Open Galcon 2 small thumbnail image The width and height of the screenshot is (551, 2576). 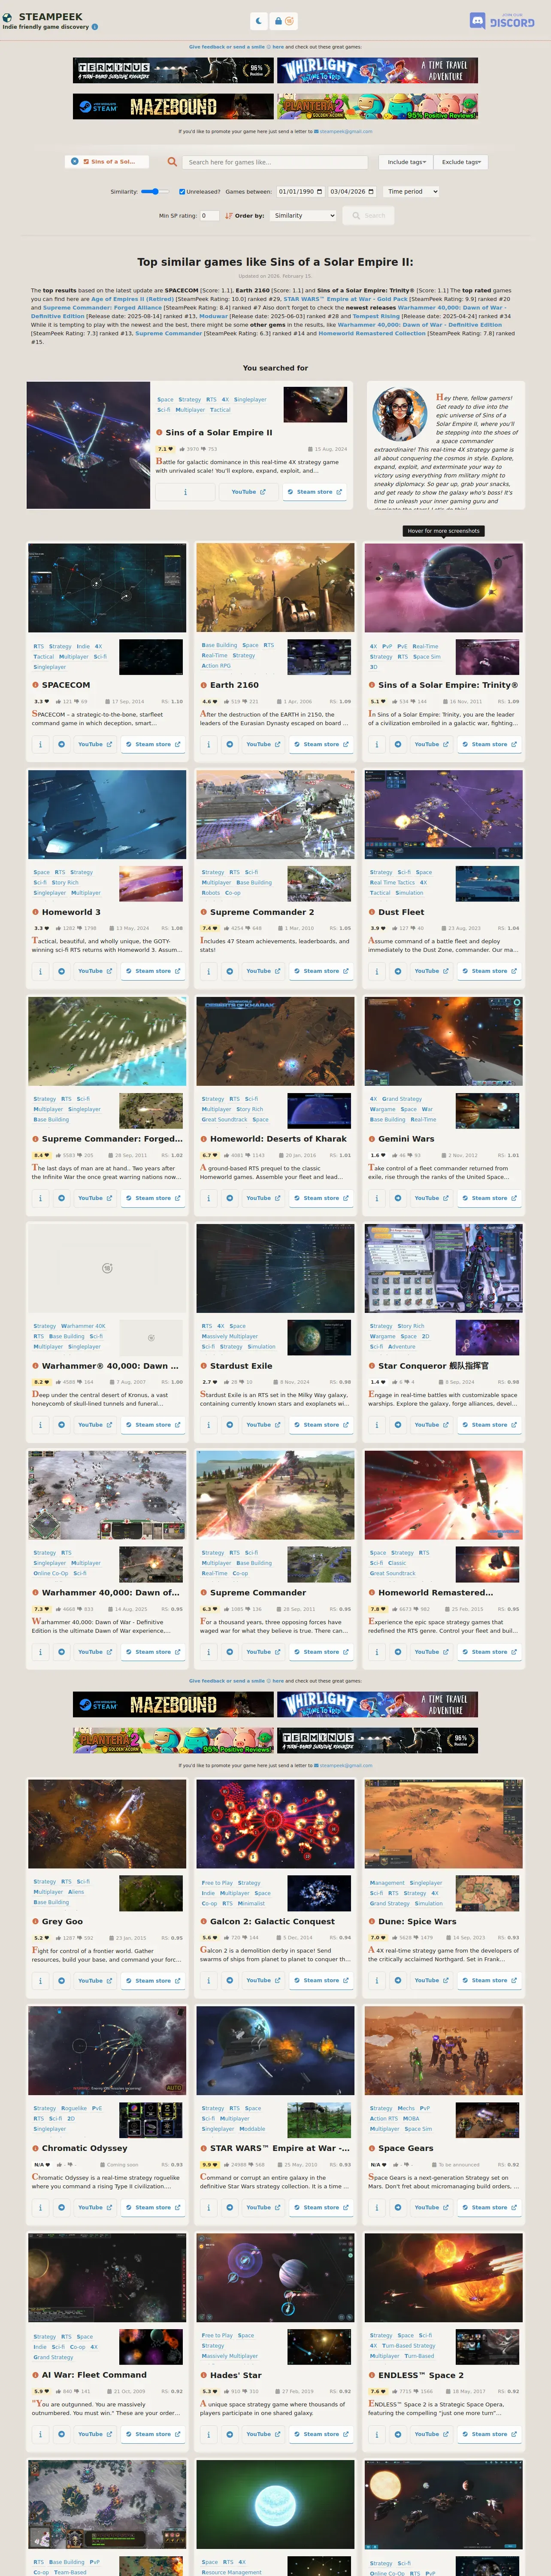coord(319,1893)
